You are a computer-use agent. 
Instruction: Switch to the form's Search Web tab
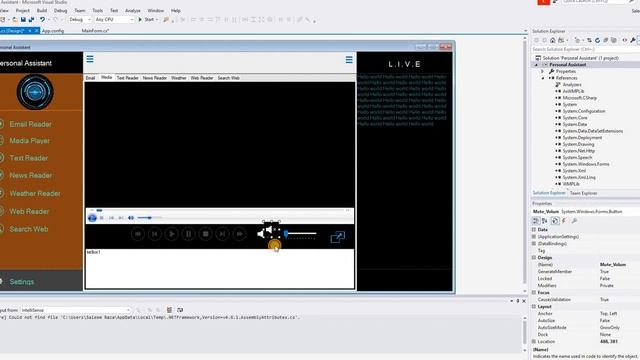click(x=228, y=78)
